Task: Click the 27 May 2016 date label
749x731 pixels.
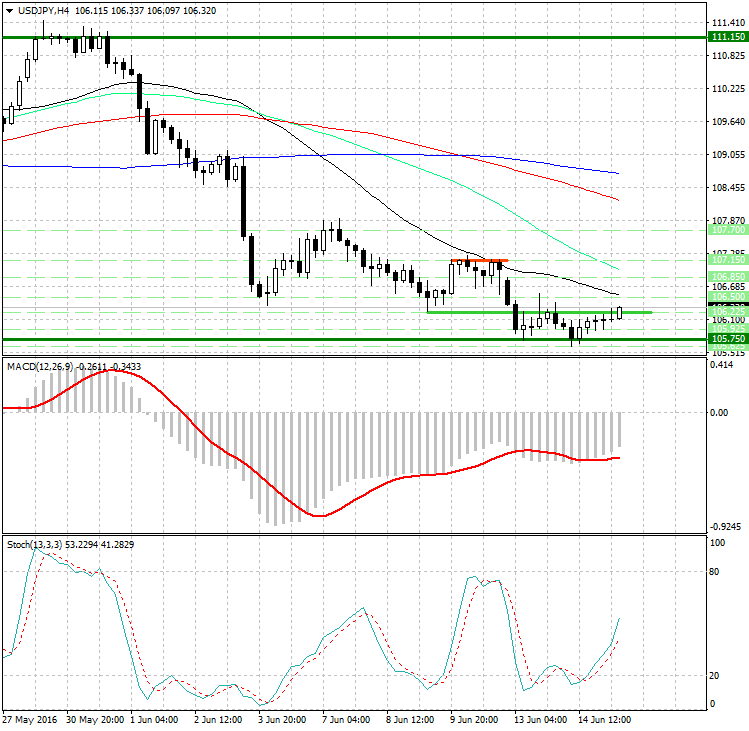Action: 30,720
